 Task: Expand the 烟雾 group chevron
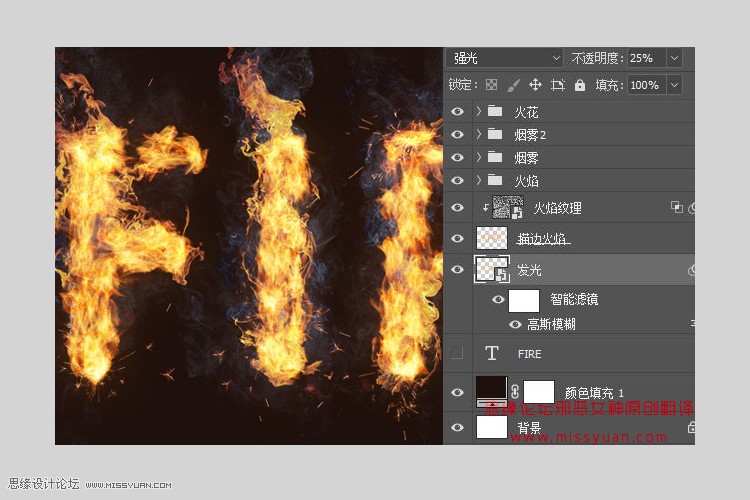(478, 157)
